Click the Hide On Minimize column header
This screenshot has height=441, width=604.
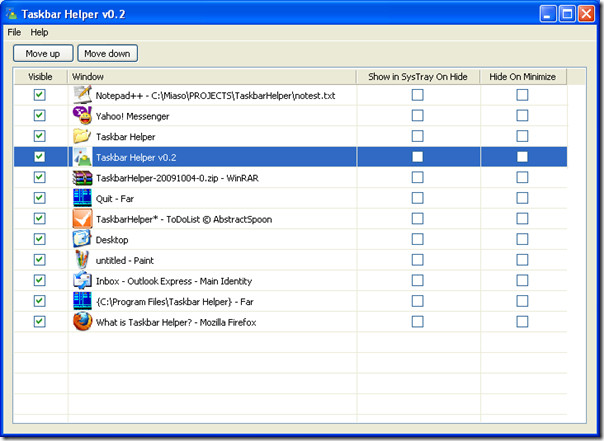click(523, 77)
